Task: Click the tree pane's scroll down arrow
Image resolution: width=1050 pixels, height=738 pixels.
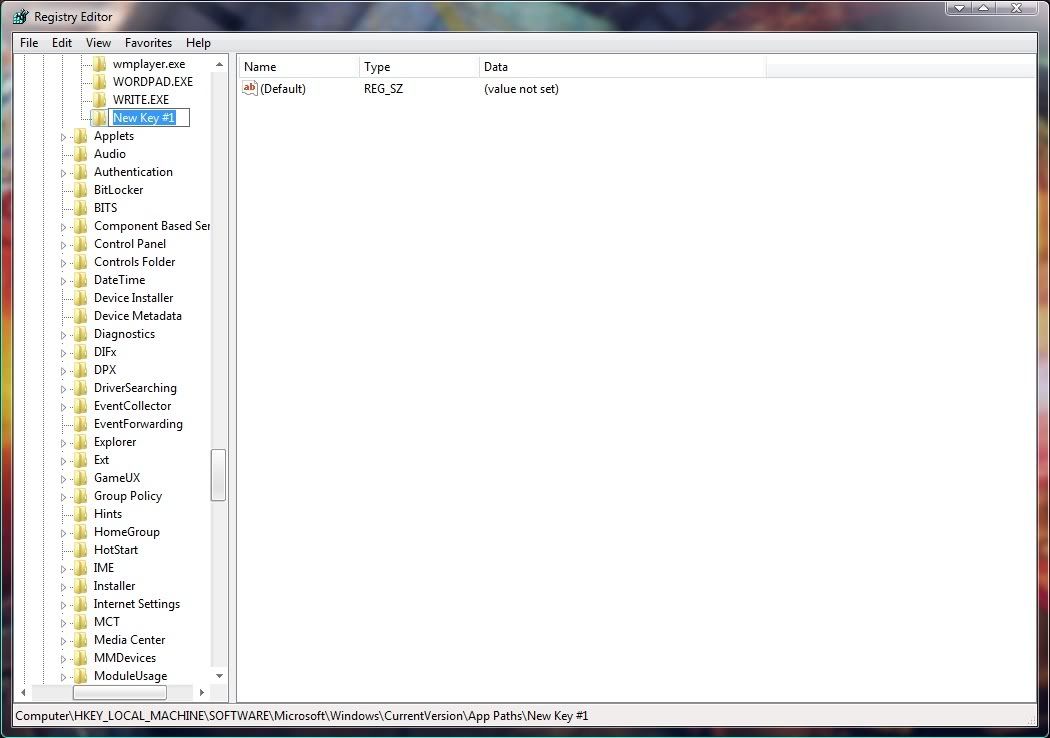Action: click(x=218, y=675)
